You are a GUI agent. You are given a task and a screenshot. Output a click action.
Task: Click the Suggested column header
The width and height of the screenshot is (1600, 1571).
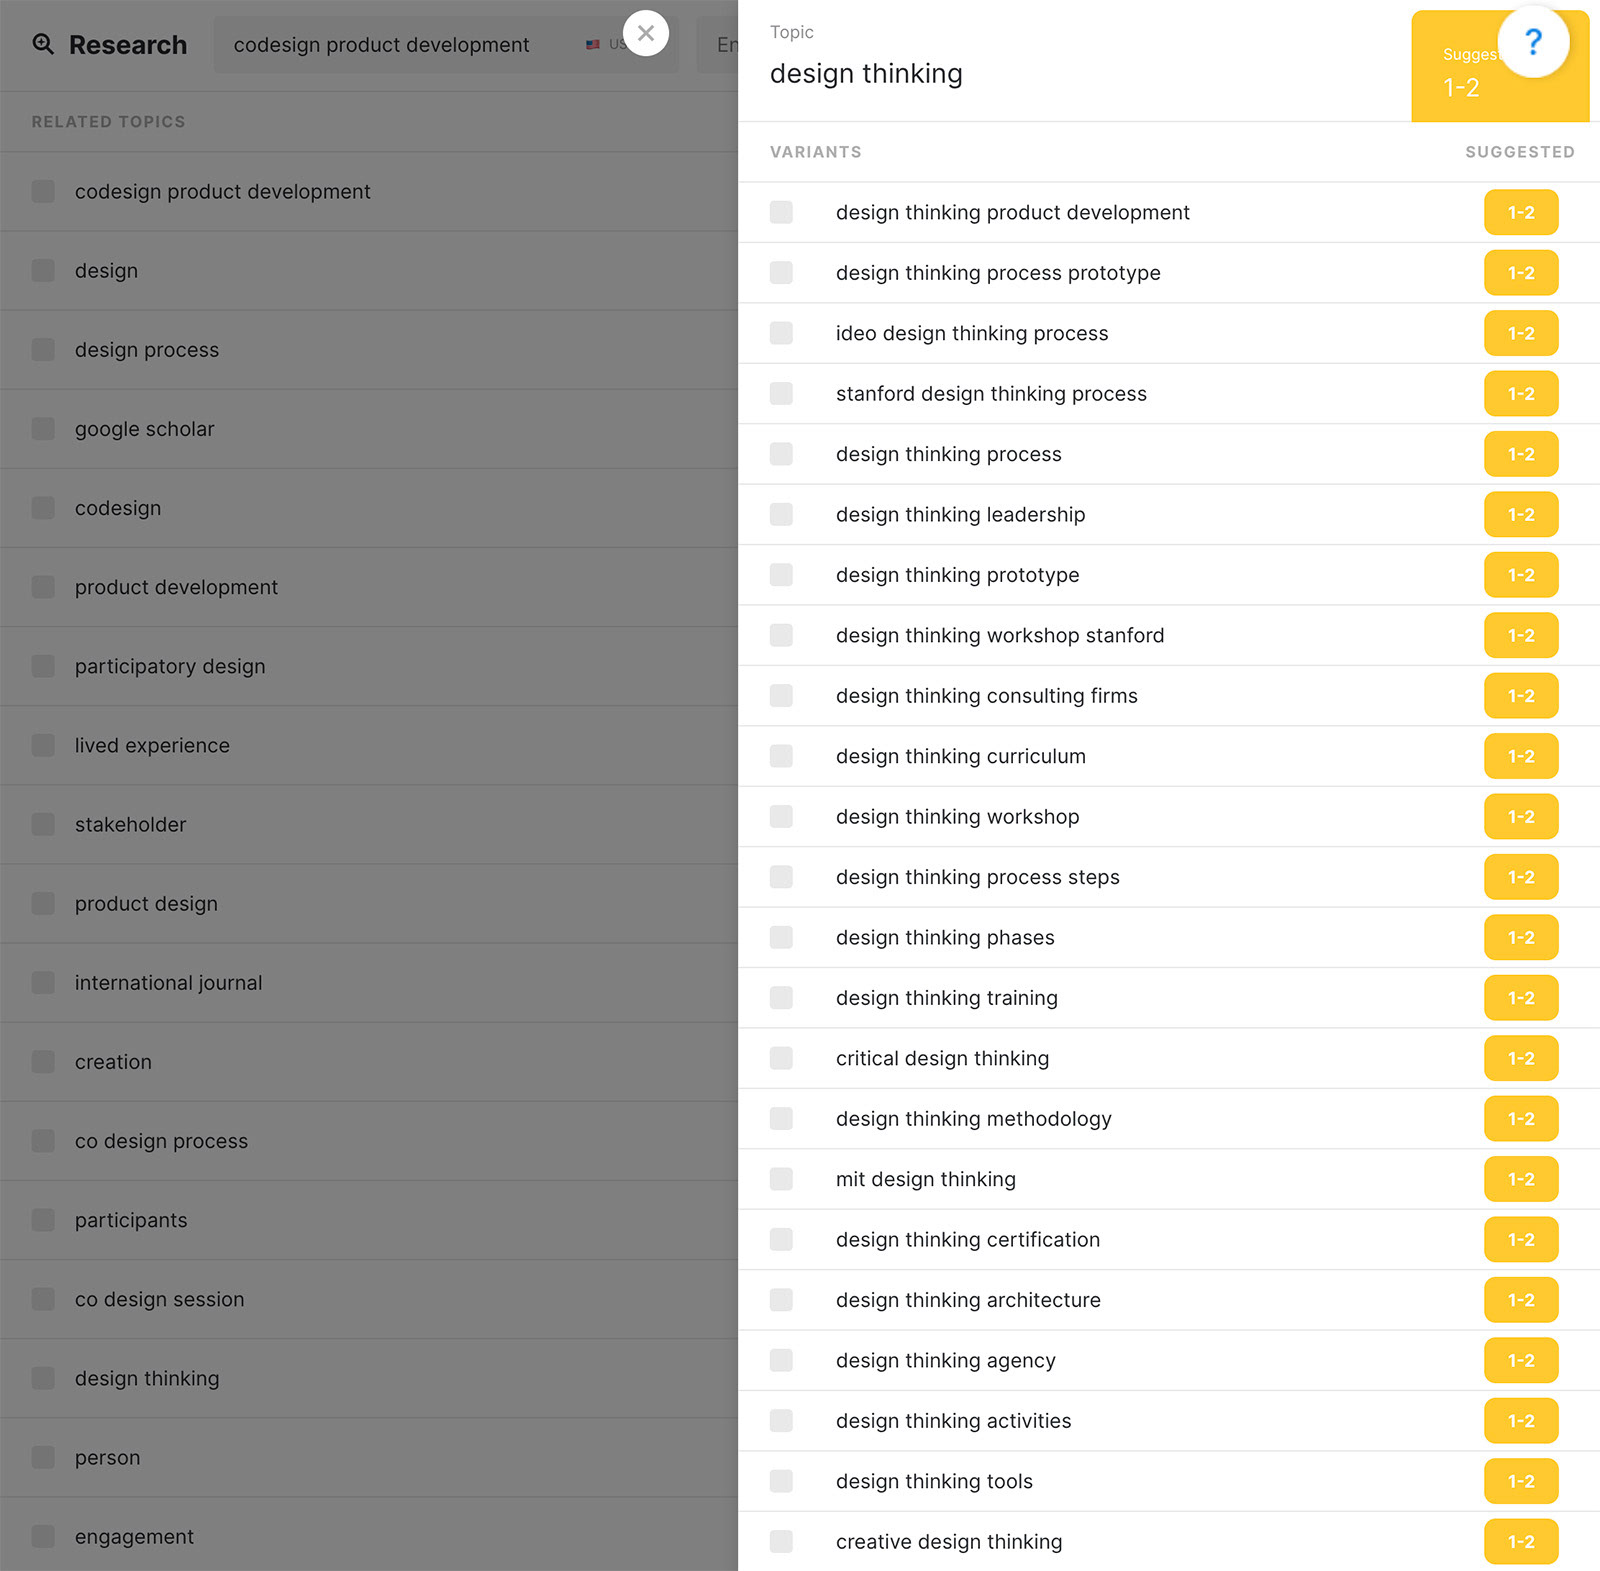(1519, 152)
